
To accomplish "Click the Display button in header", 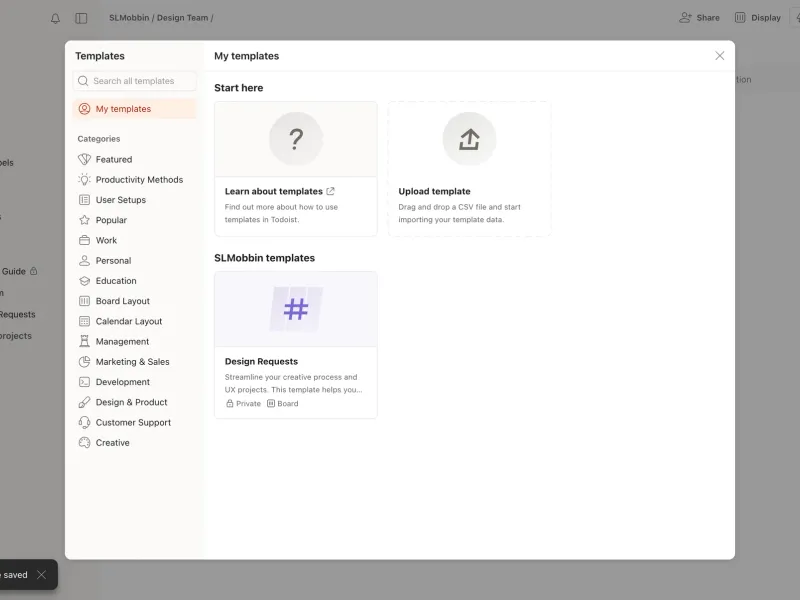I will pos(758,18).
